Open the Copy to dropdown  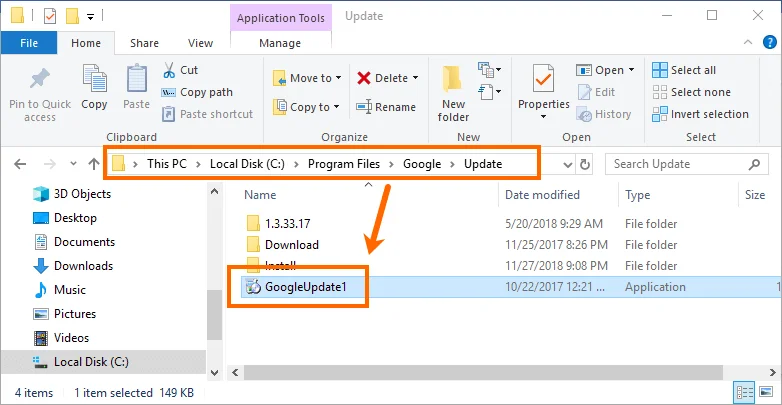pyautogui.click(x=307, y=107)
